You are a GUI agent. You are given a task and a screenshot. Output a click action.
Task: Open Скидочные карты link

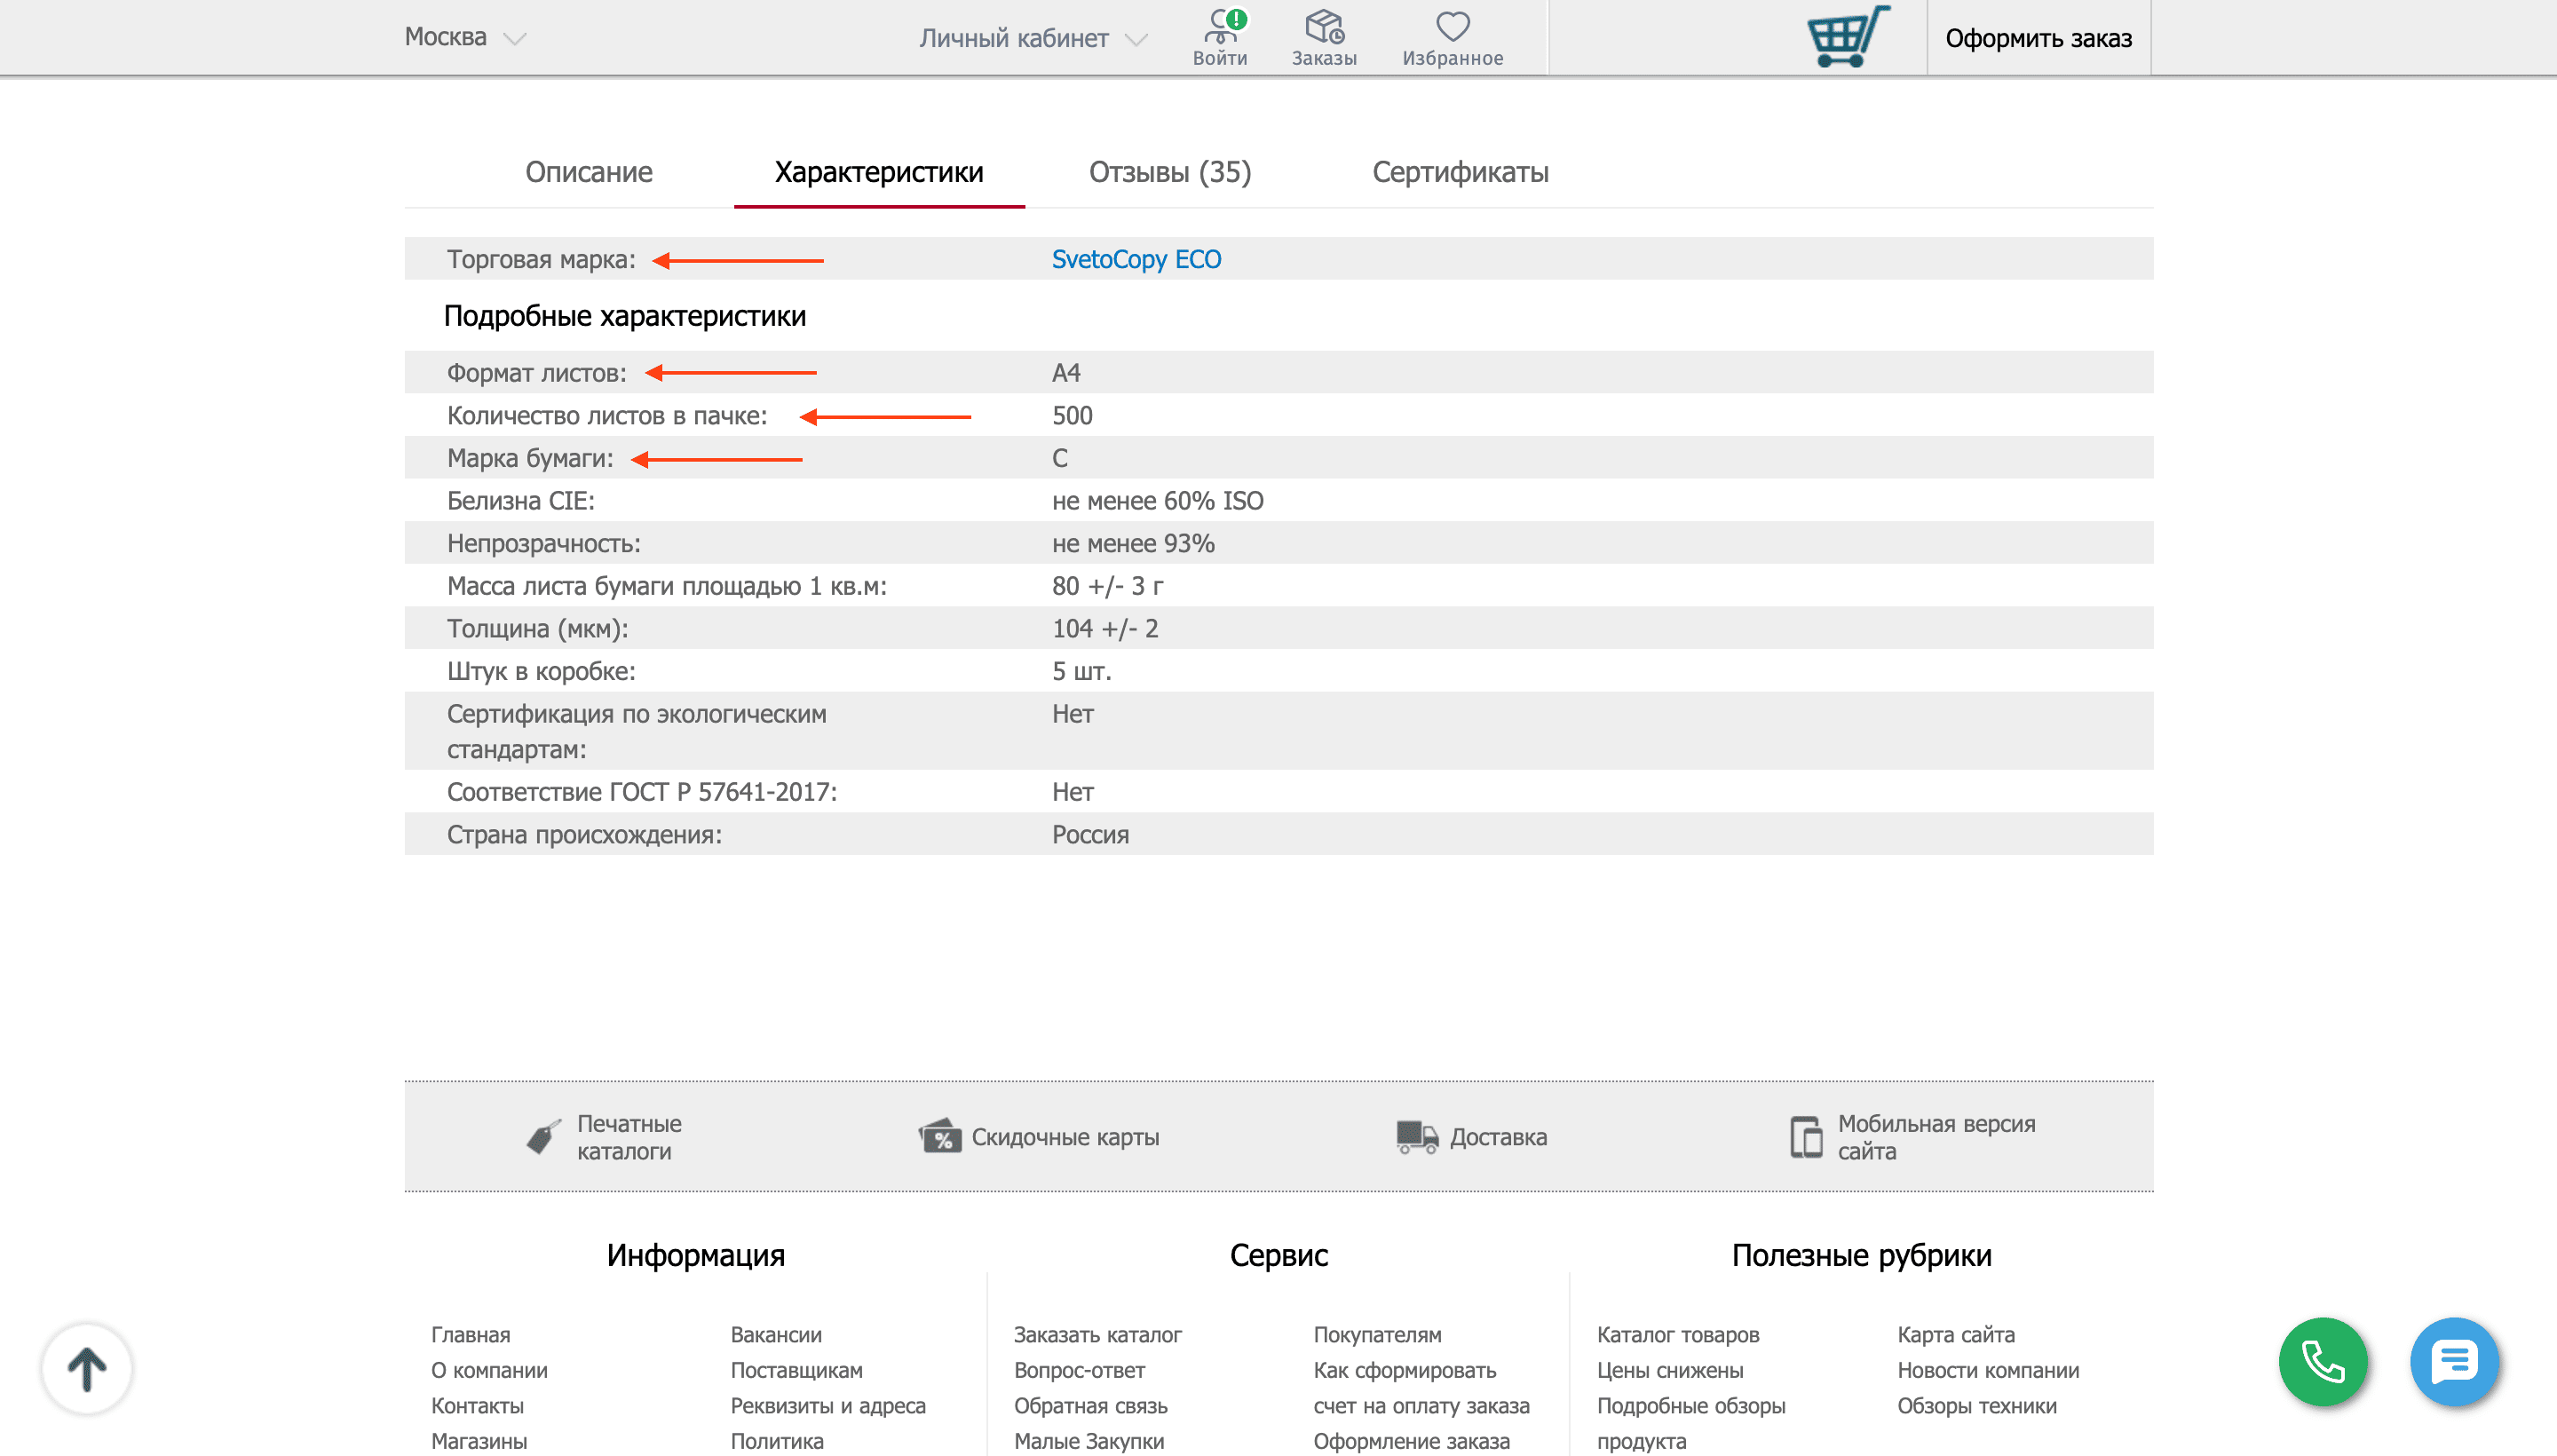click(1065, 1137)
